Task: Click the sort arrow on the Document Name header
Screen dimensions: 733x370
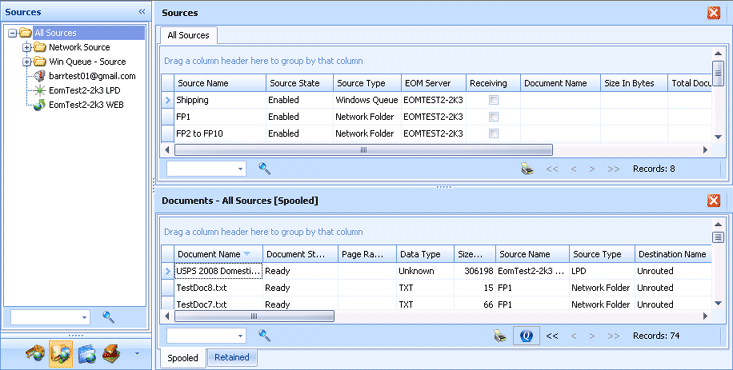Action: (247, 254)
